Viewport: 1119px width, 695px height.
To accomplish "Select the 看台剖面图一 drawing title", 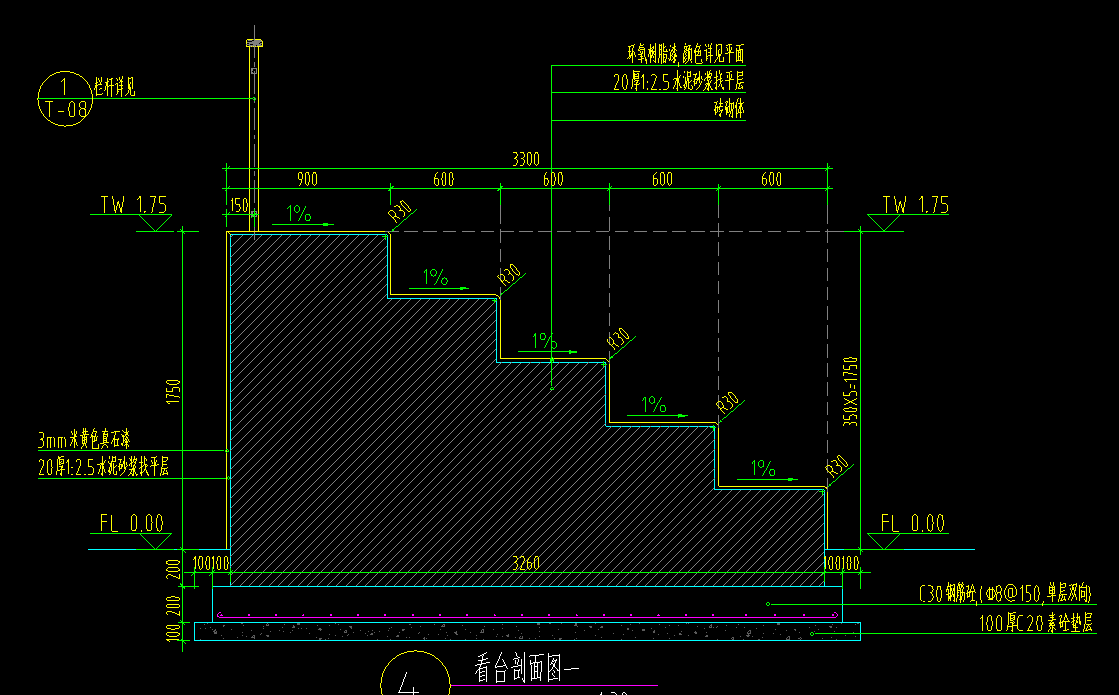I will click(527, 669).
